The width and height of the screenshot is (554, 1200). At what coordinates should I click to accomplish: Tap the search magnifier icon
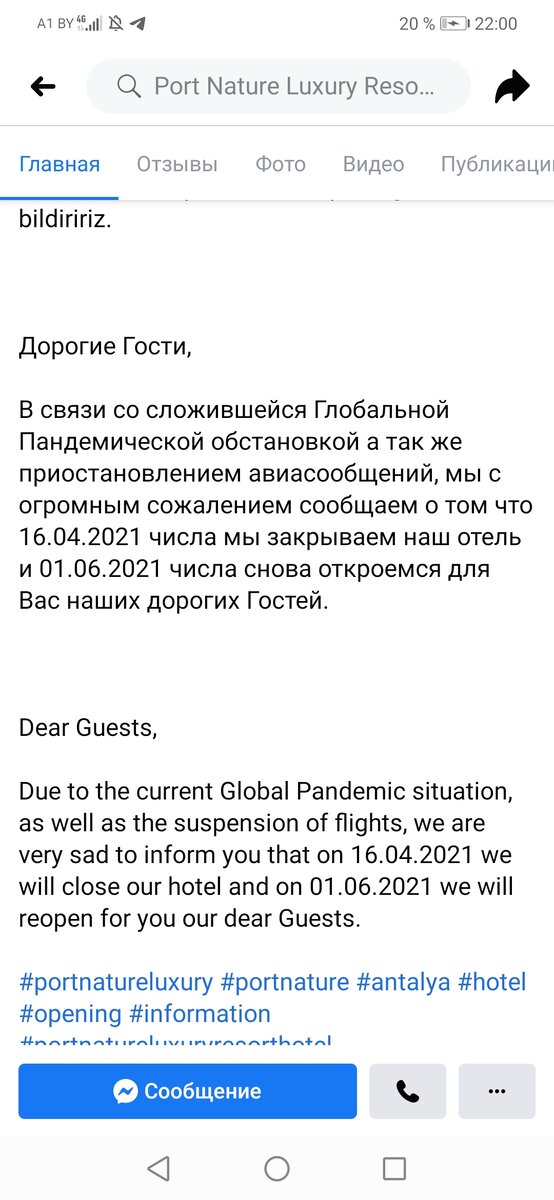tap(128, 87)
